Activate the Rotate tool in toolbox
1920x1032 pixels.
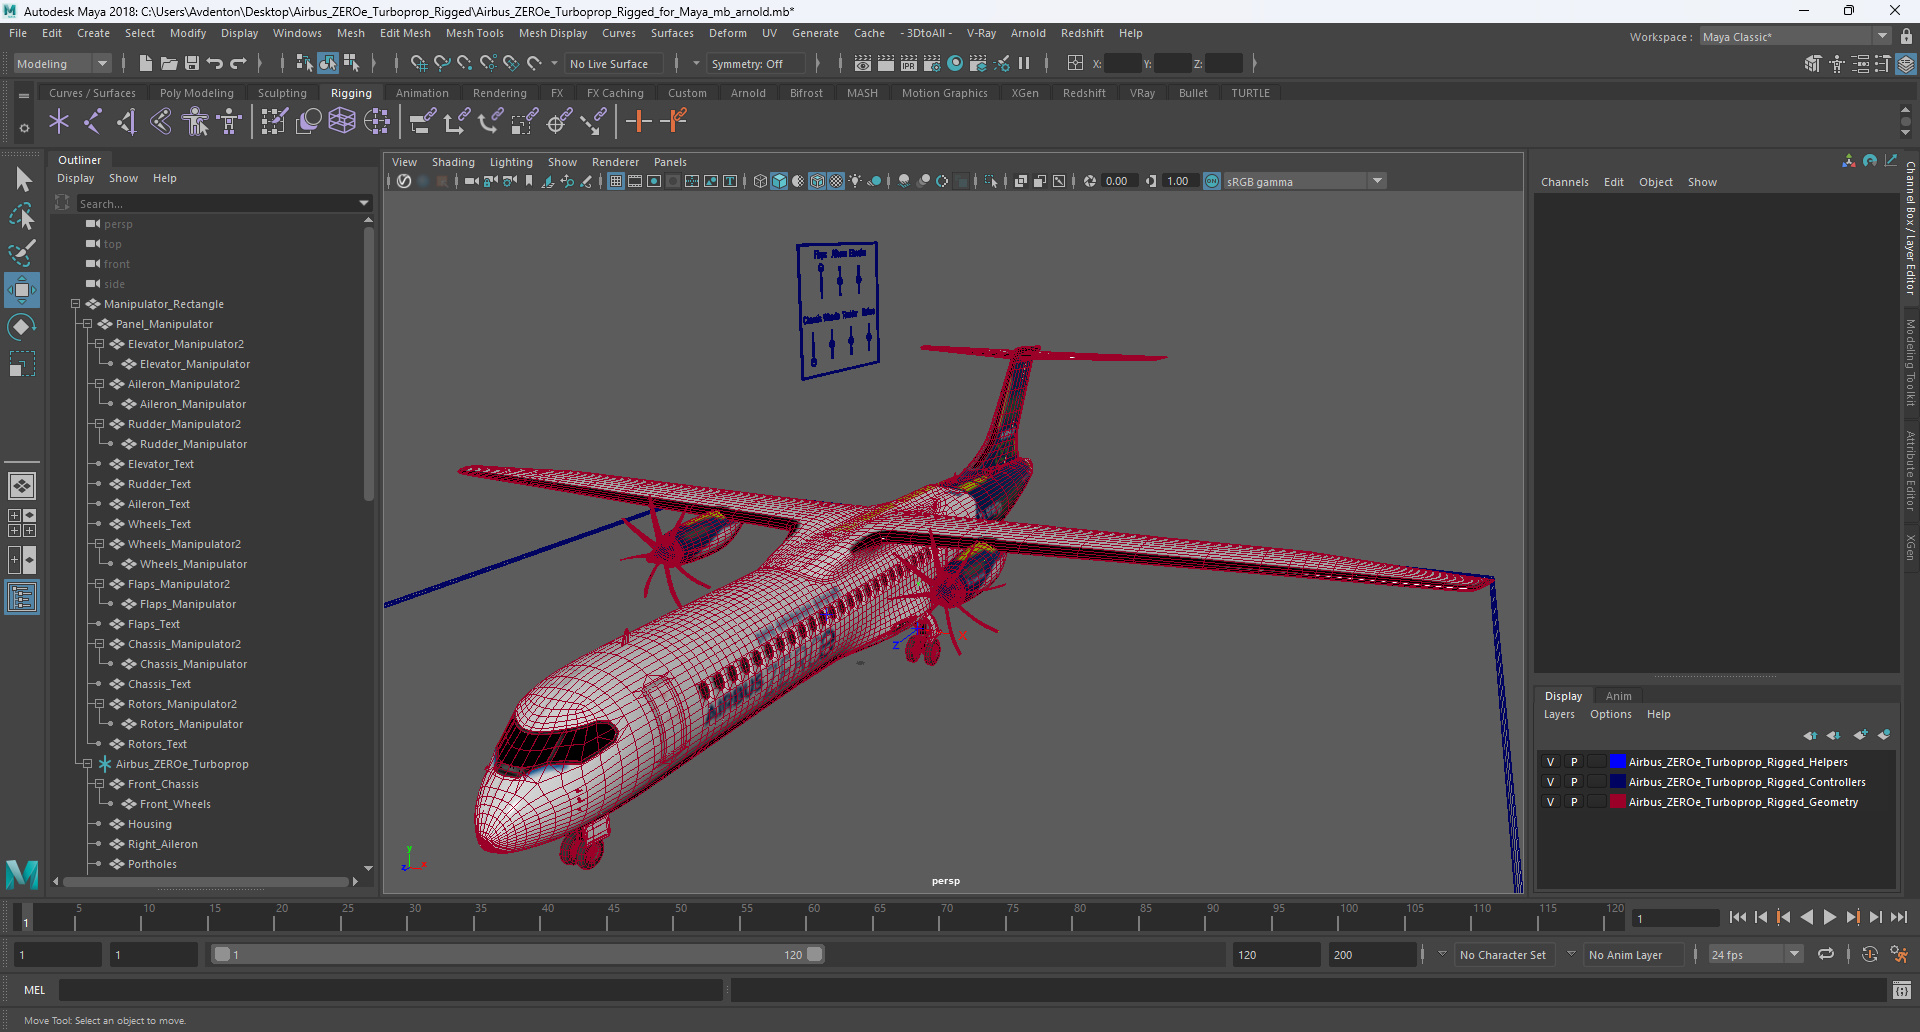[x=22, y=327]
